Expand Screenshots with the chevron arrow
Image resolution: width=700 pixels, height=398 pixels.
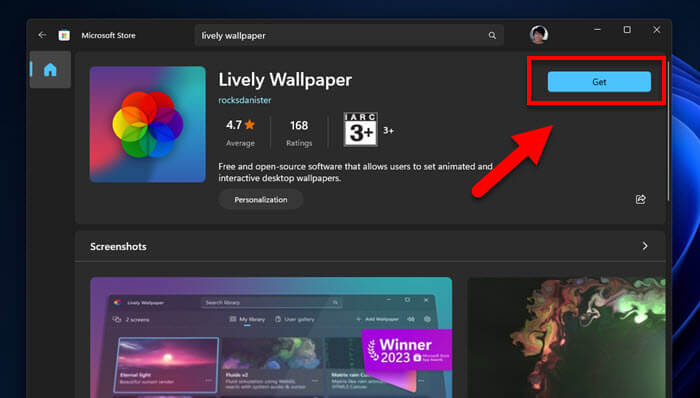pyautogui.click(x=645, y=246)
